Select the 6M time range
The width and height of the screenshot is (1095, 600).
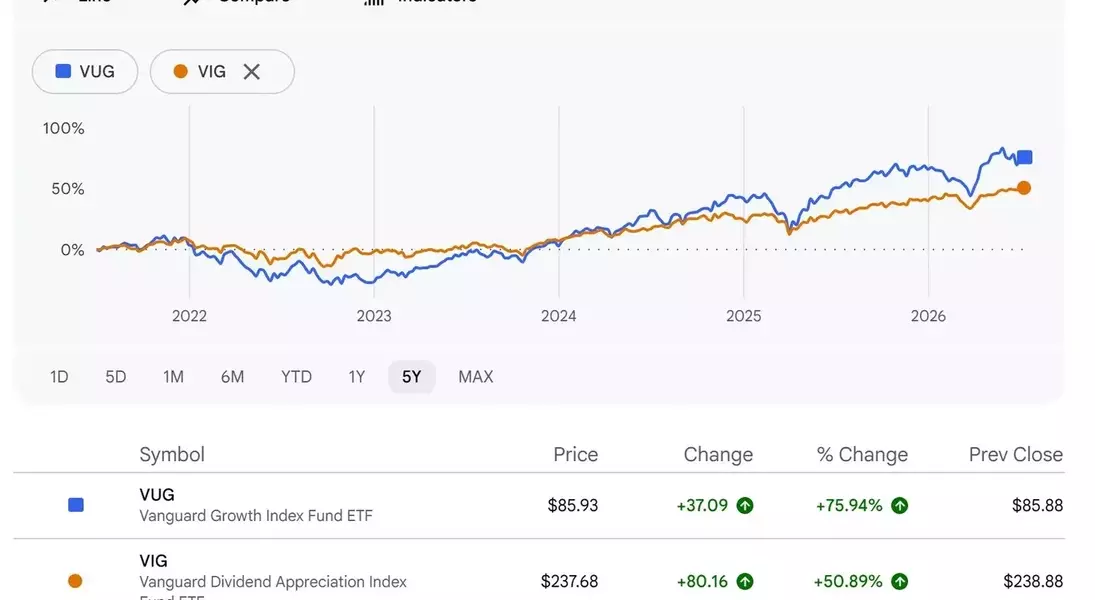coord(233,377)
